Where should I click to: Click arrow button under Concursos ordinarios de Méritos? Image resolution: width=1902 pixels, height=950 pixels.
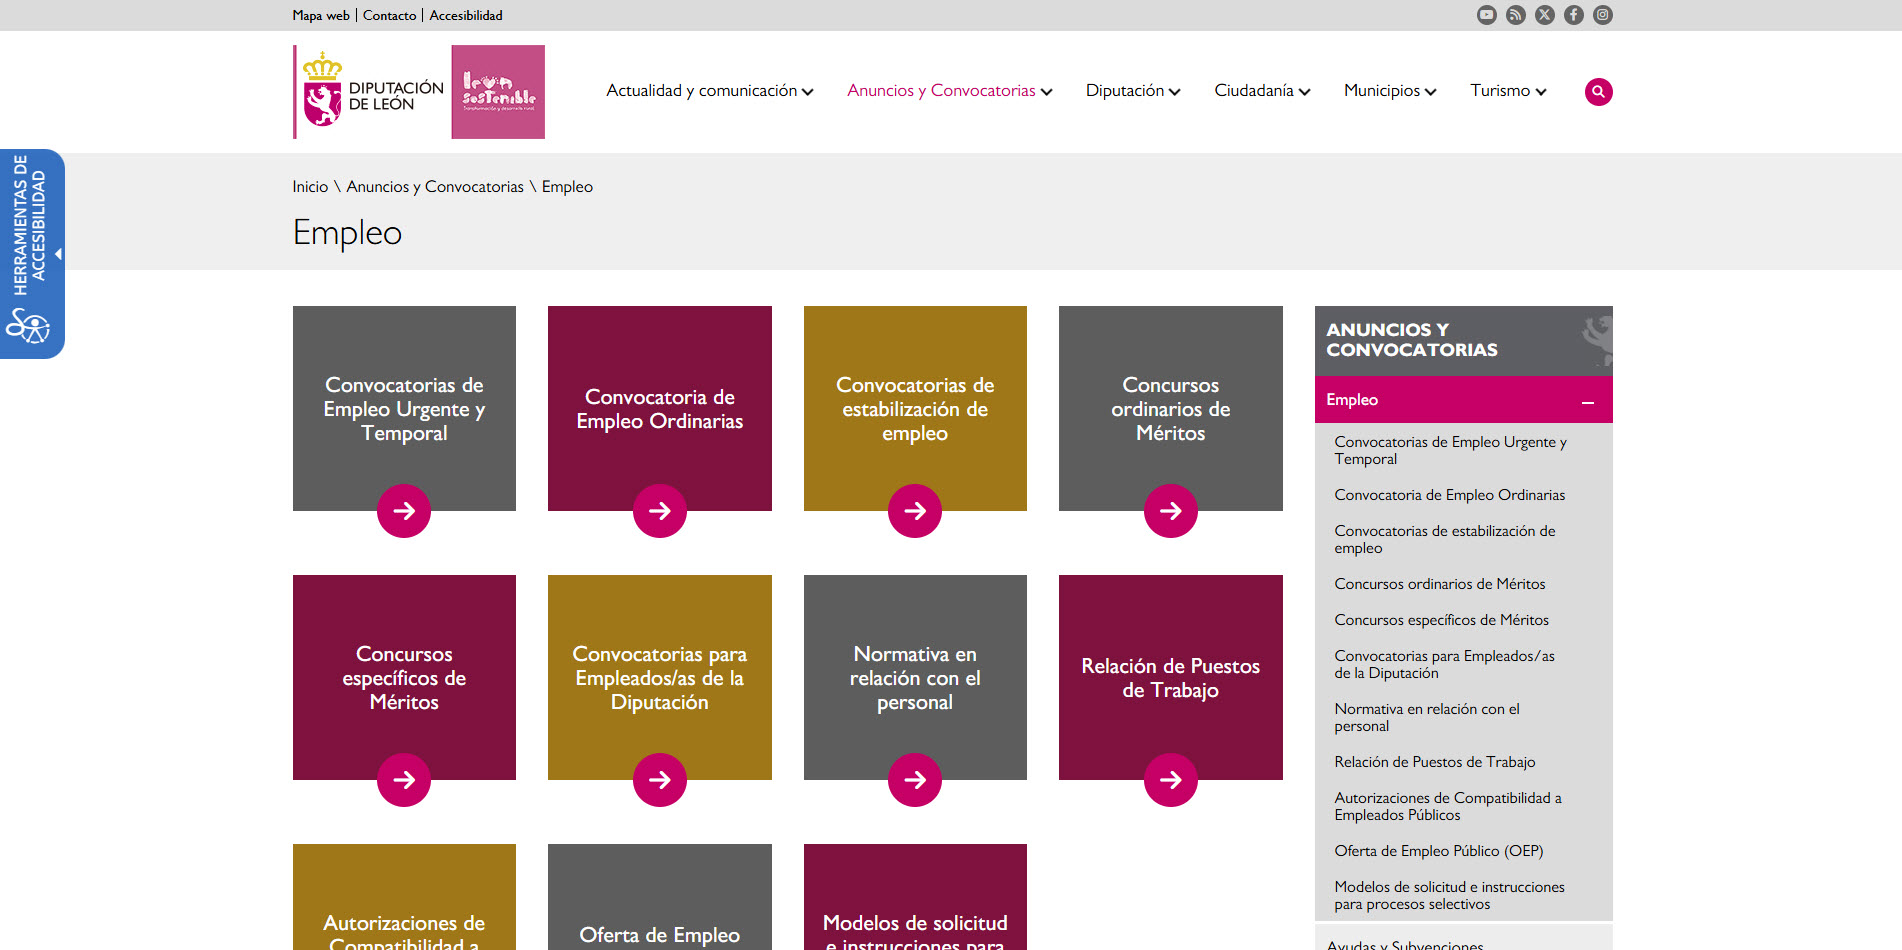(1170, 511)
